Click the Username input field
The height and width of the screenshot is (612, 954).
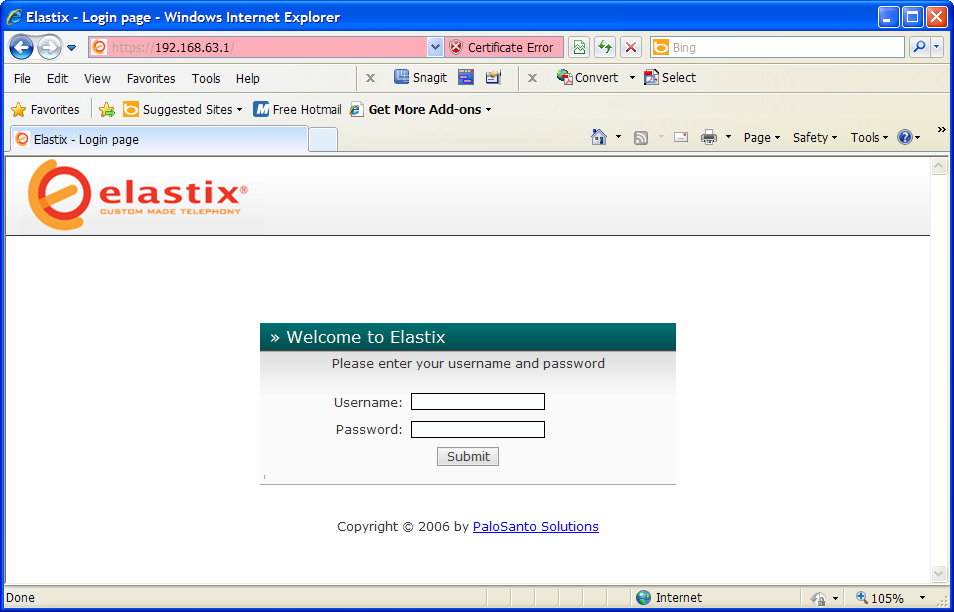[478, 402]
